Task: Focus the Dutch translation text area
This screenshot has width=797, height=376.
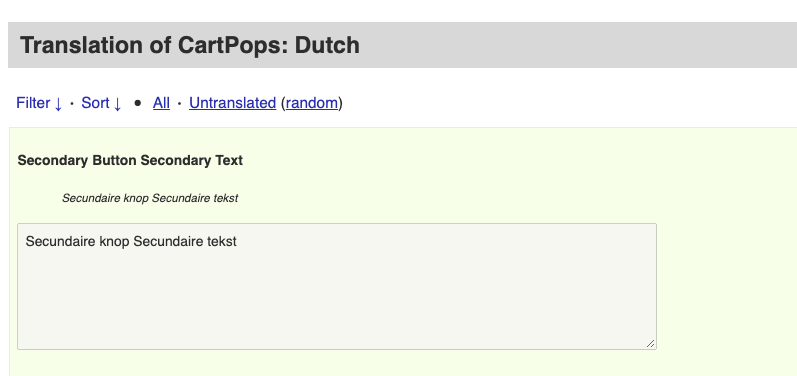Action: click(x=337, y=287)
